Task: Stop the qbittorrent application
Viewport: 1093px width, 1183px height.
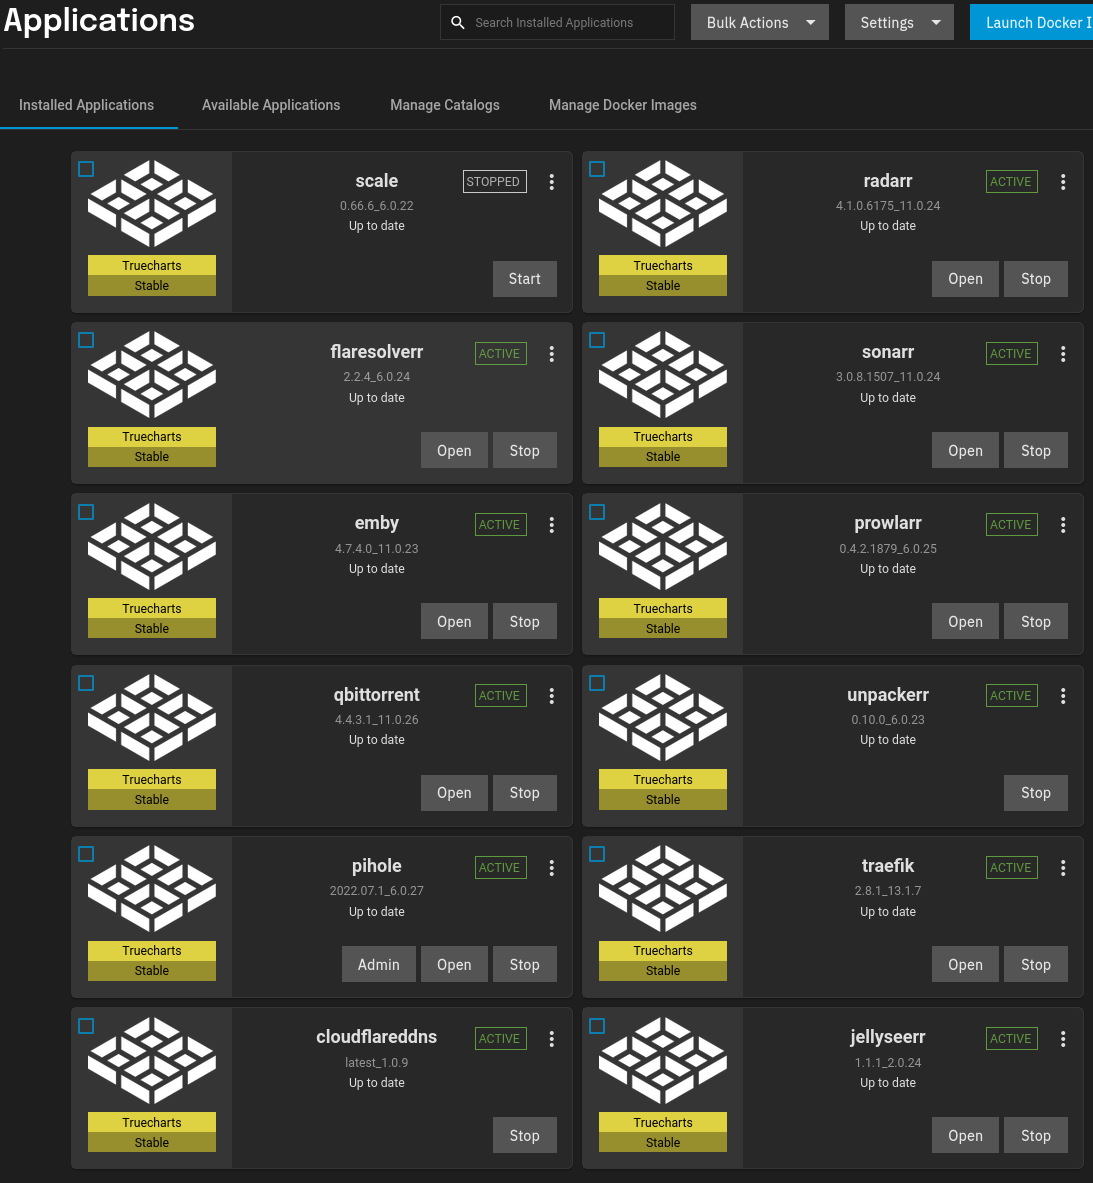Action: tap(525, 793)
